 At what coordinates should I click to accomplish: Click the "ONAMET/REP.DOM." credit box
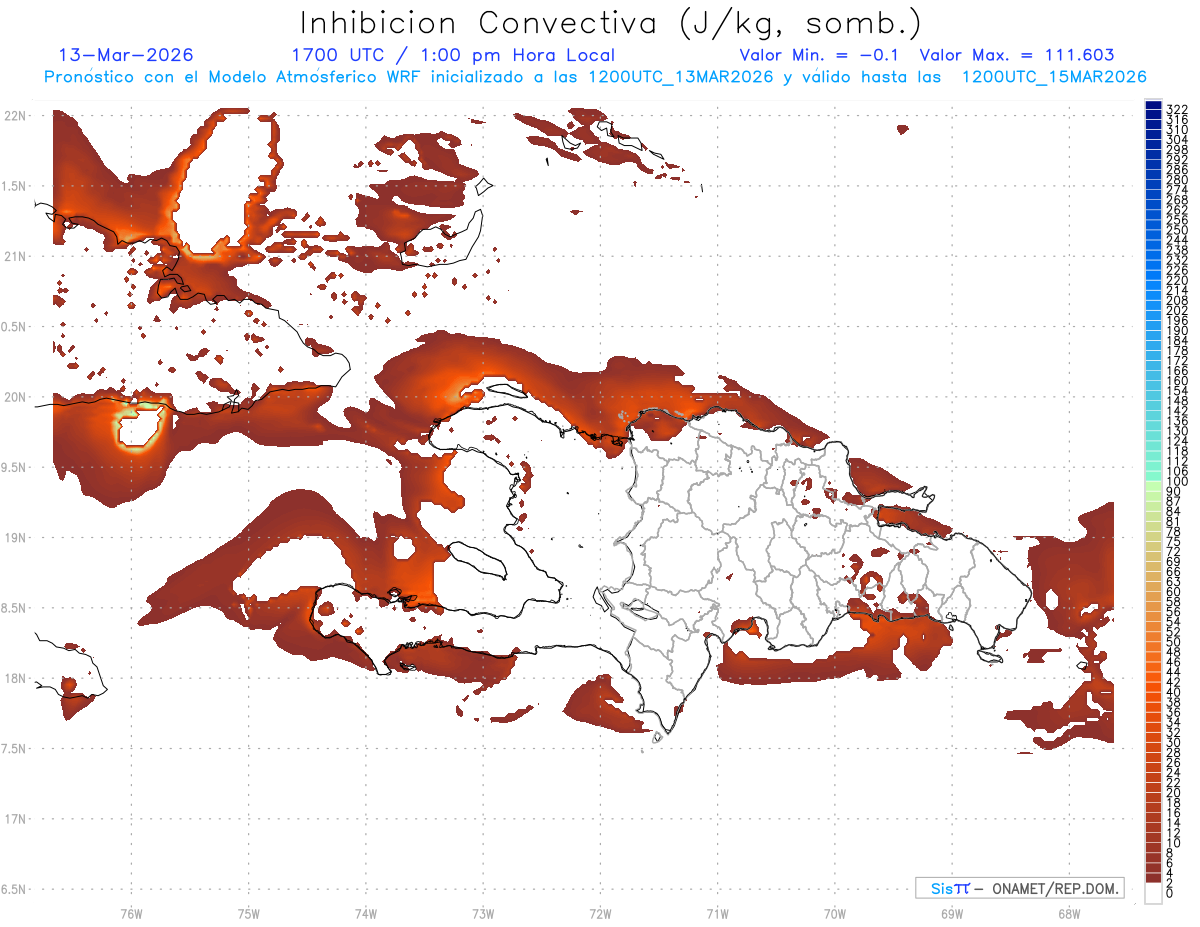coord(1020,888)
